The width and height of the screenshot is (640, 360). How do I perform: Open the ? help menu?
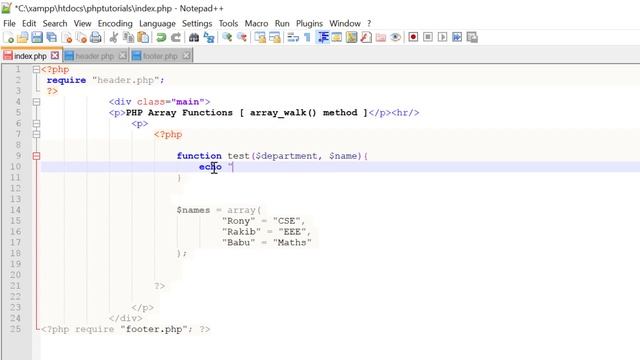369,24
